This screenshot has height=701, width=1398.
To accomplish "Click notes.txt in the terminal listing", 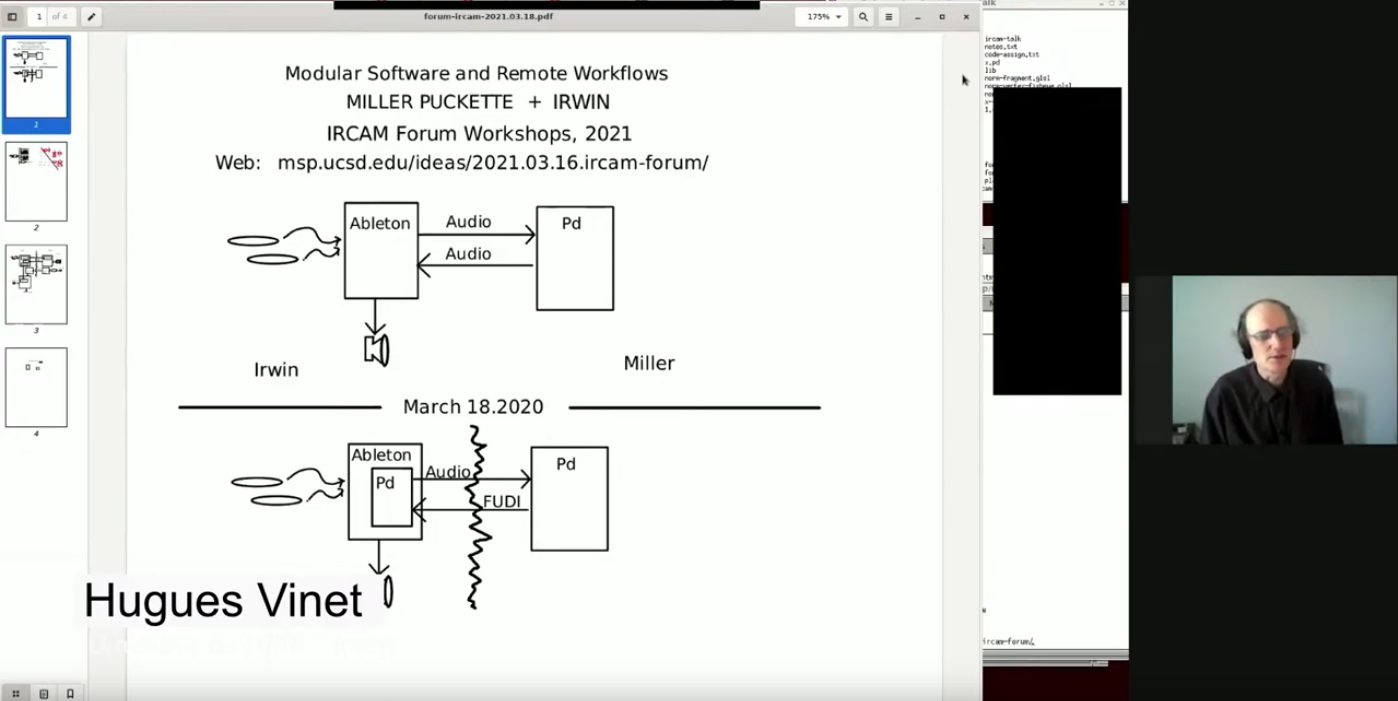I will pos(1000,47).
